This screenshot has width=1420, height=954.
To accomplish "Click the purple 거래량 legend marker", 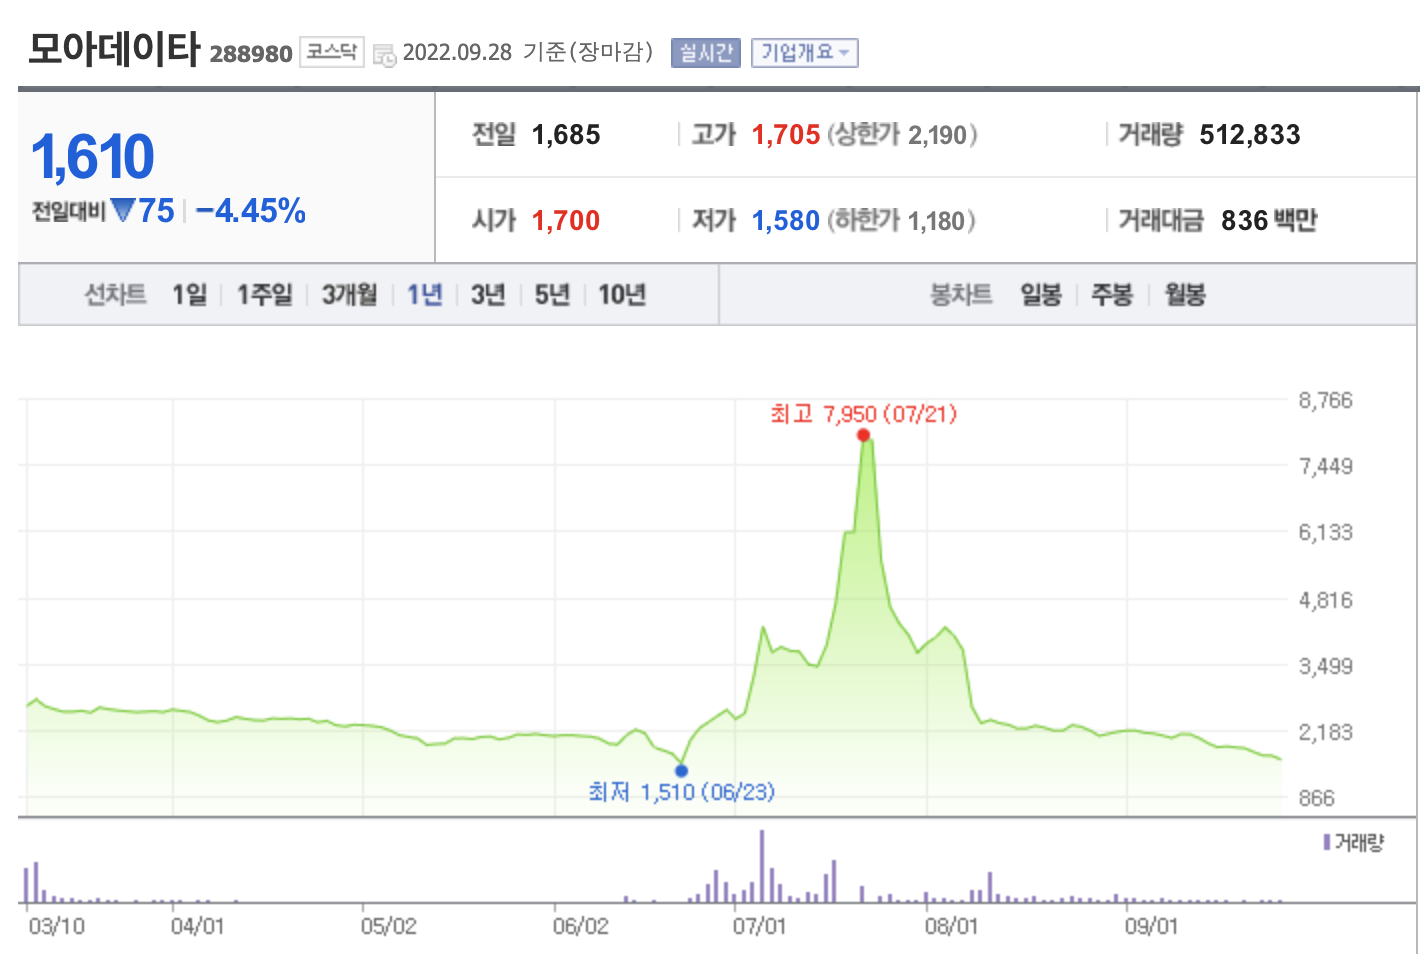I will [x=1326, y=843].
